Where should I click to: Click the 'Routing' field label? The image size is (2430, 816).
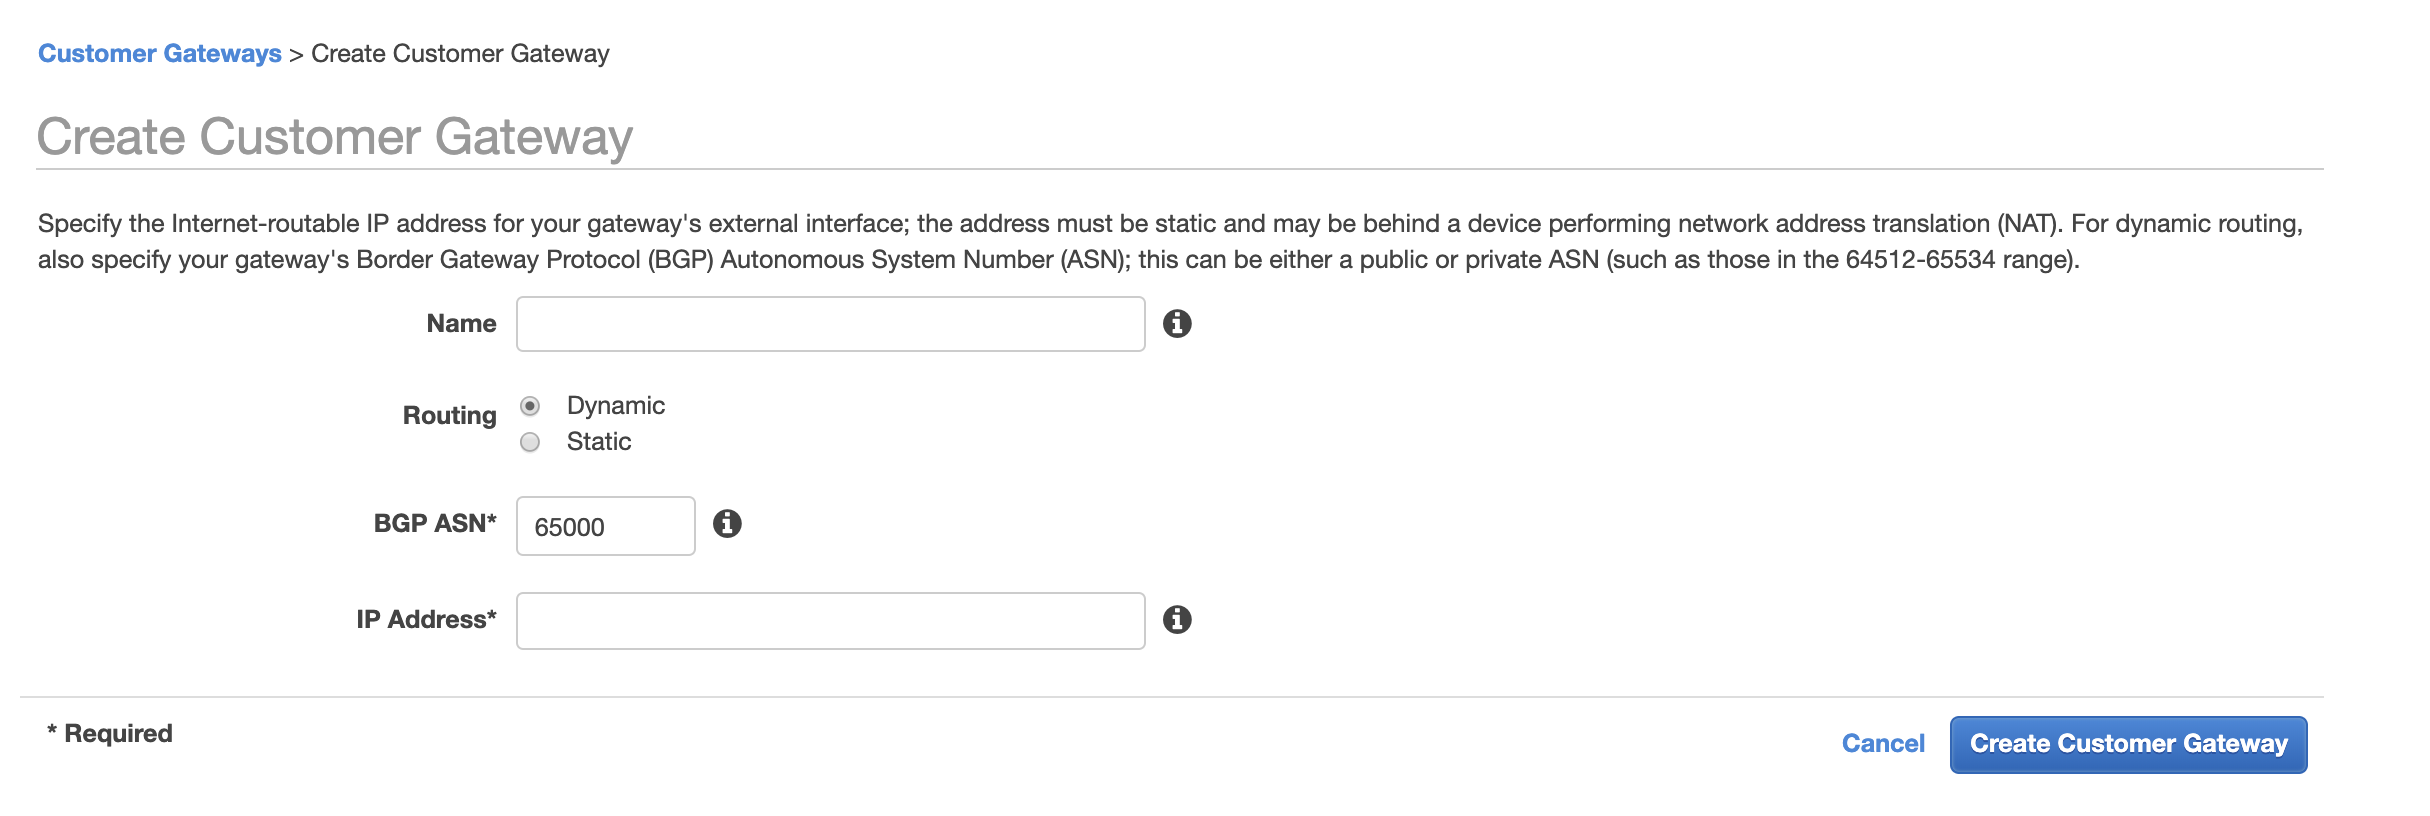tap(449, 416)
